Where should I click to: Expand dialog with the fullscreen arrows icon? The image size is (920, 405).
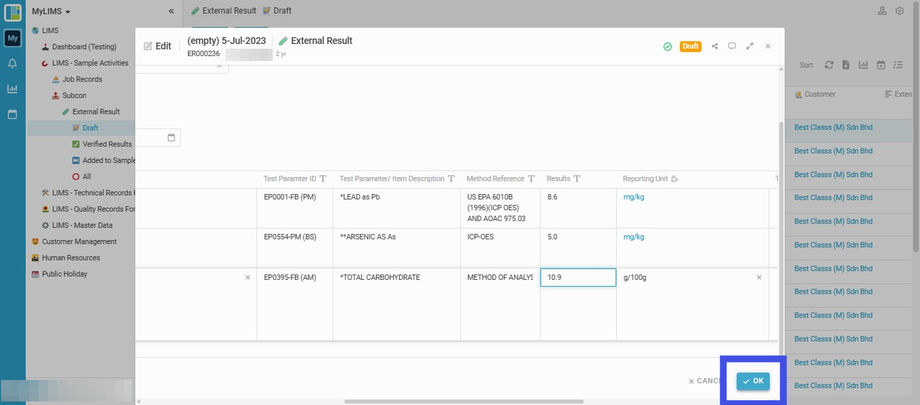[x=749, y=46]
